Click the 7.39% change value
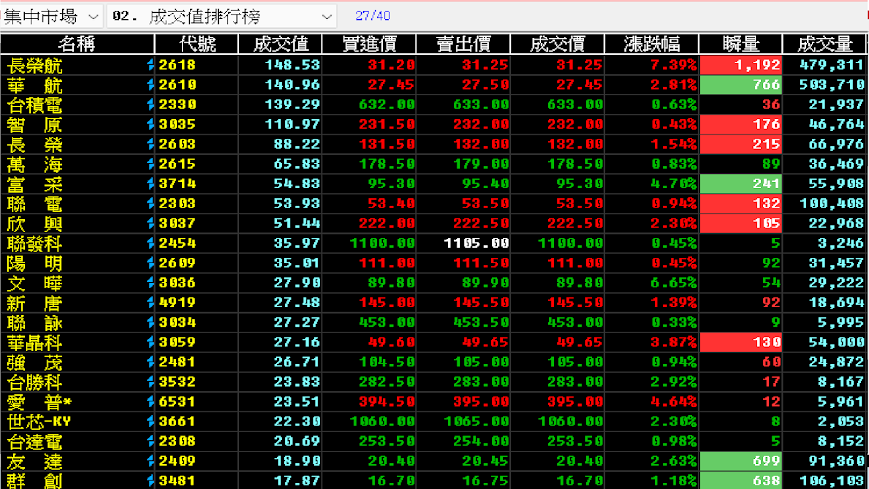 tap(673, 65)
